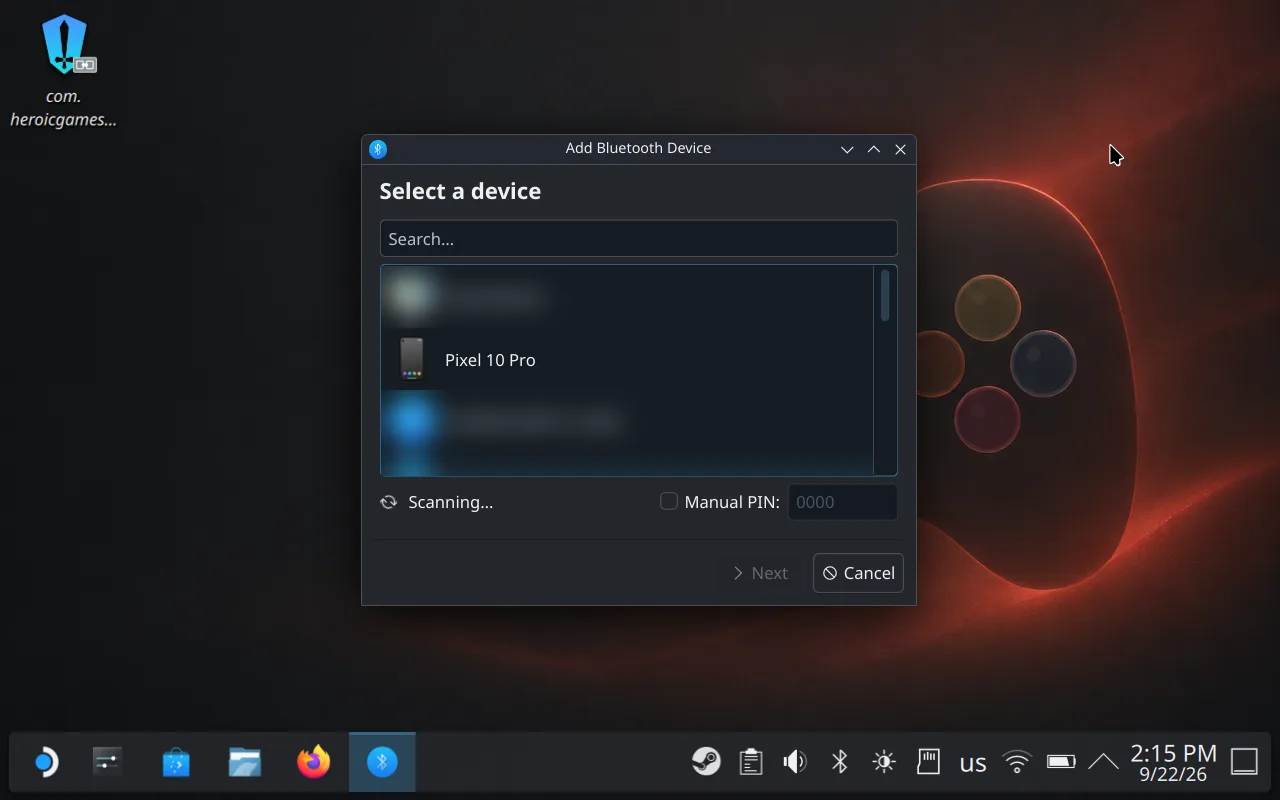Click the greyed-out Next button
The width and height of the screenshot is (1280, 800).
[760, 573]
